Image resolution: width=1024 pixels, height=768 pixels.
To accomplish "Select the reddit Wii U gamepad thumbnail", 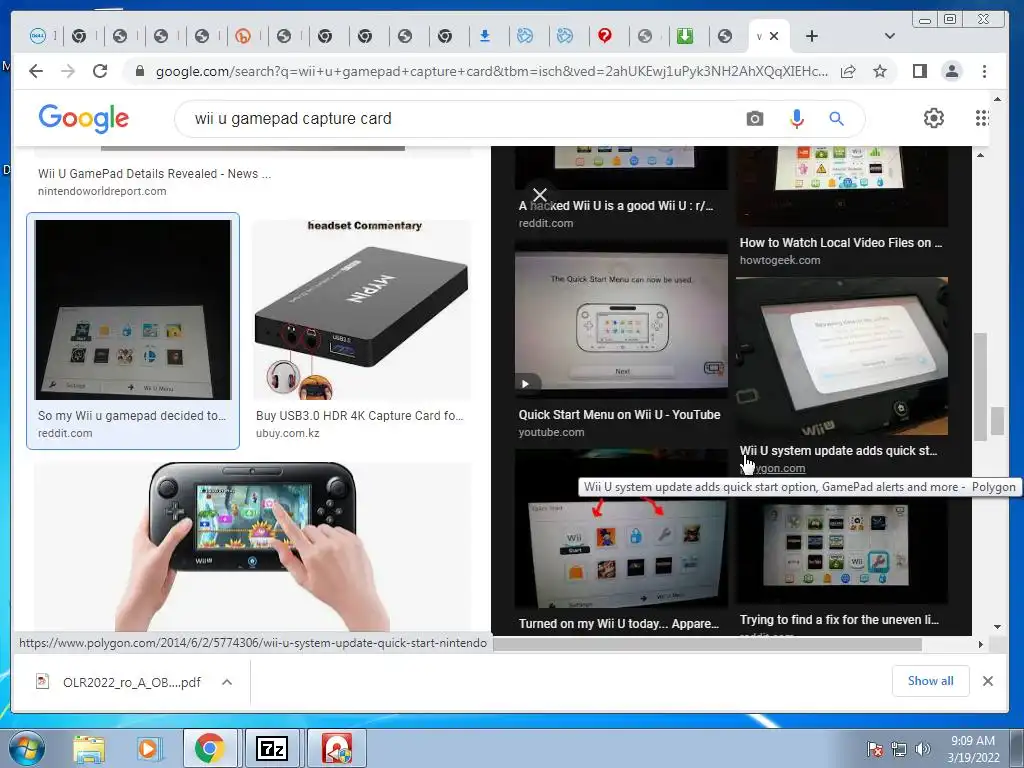I will 133,310.
